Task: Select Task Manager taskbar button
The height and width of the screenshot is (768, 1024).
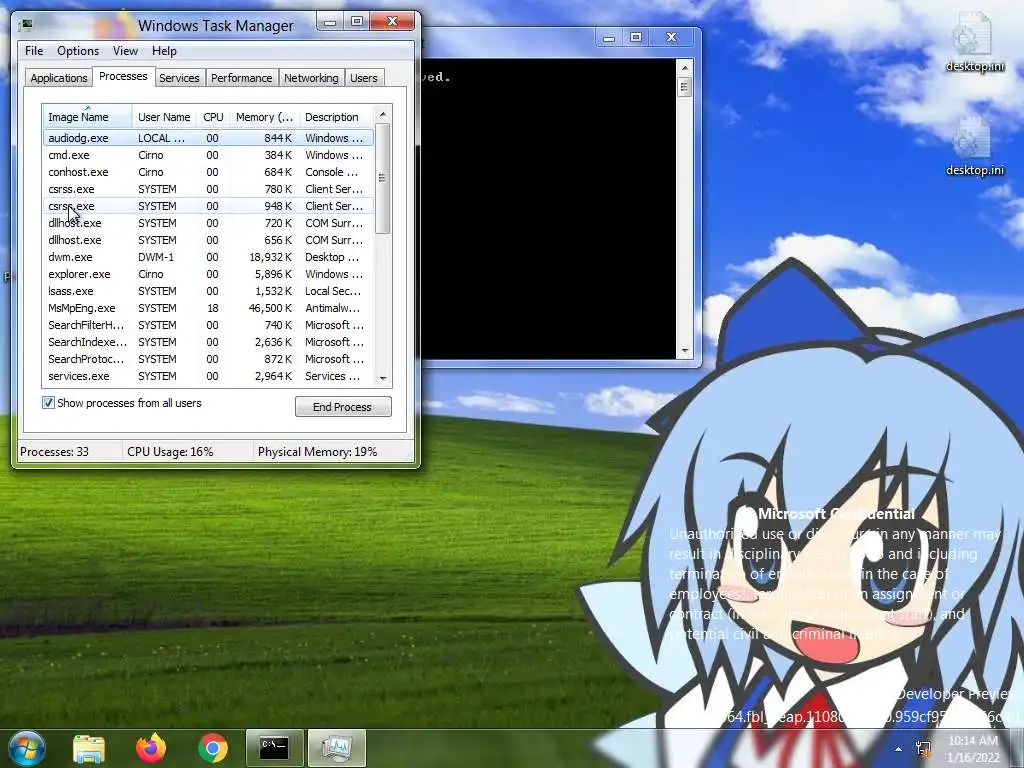Action: [x=336, y=748]
